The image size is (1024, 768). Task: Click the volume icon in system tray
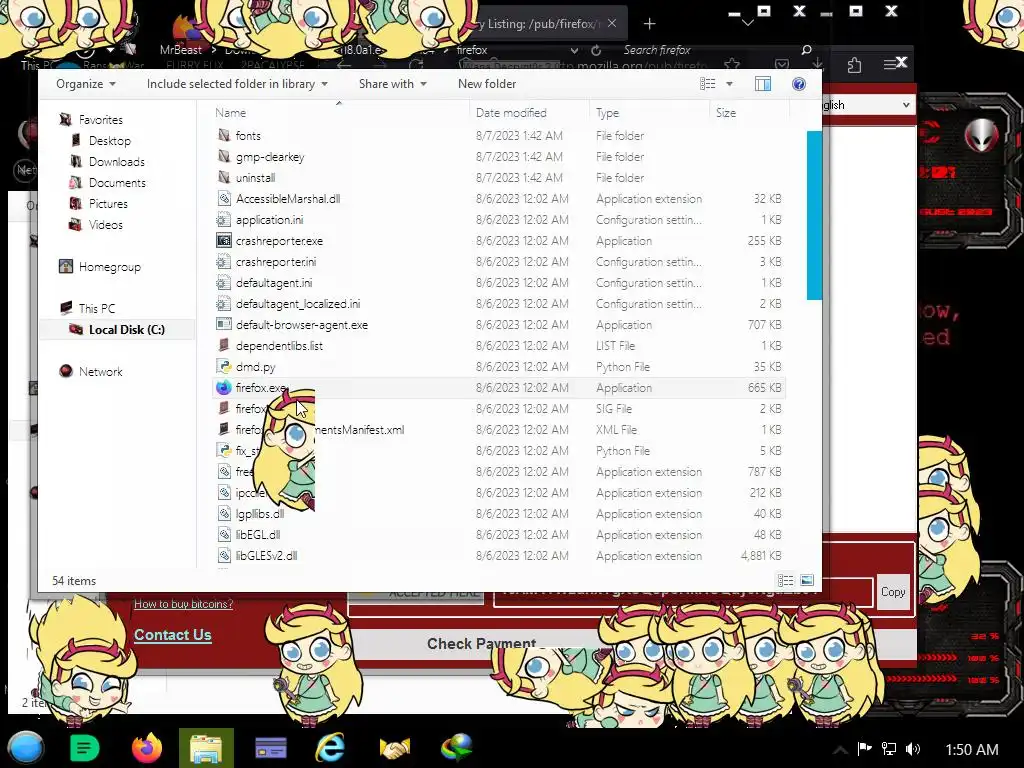913,749
